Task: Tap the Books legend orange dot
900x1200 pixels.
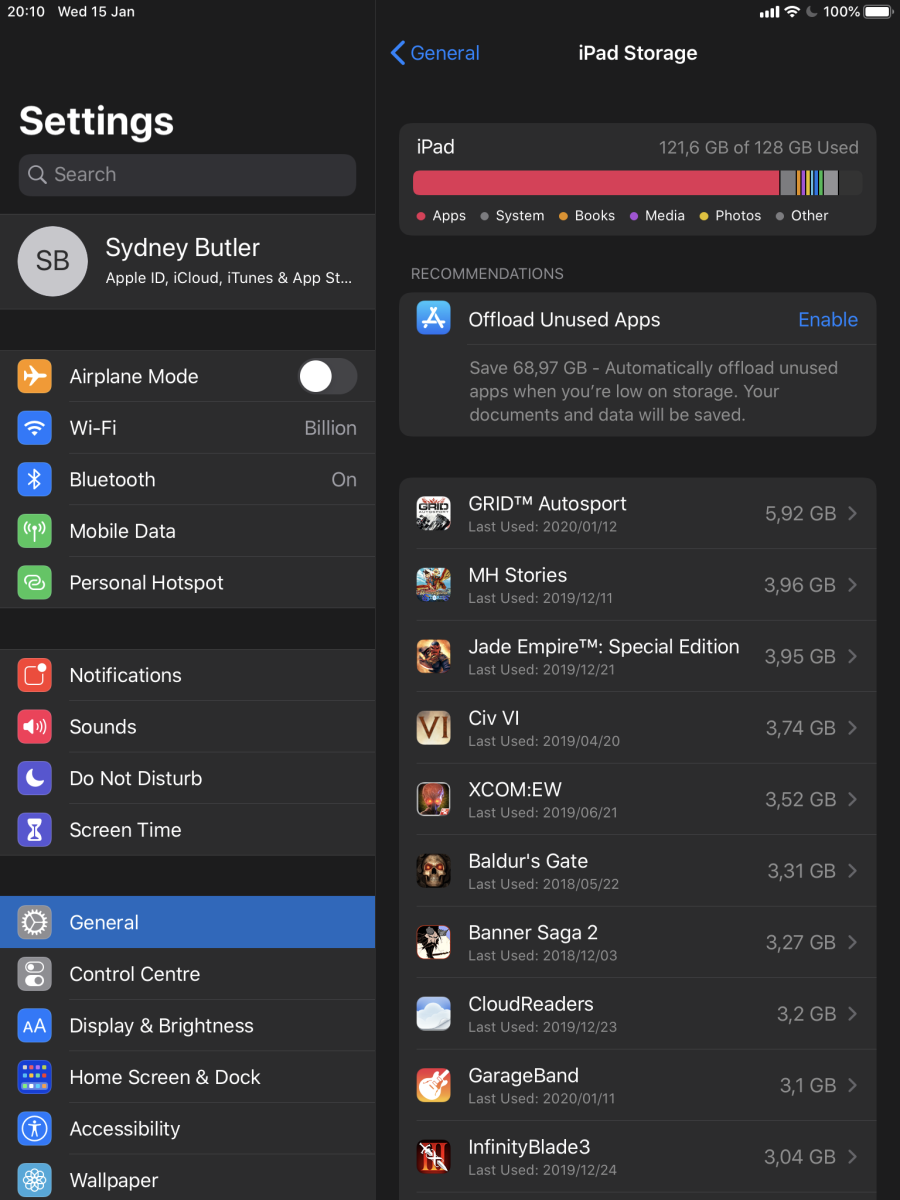Action: coord(563,216)
